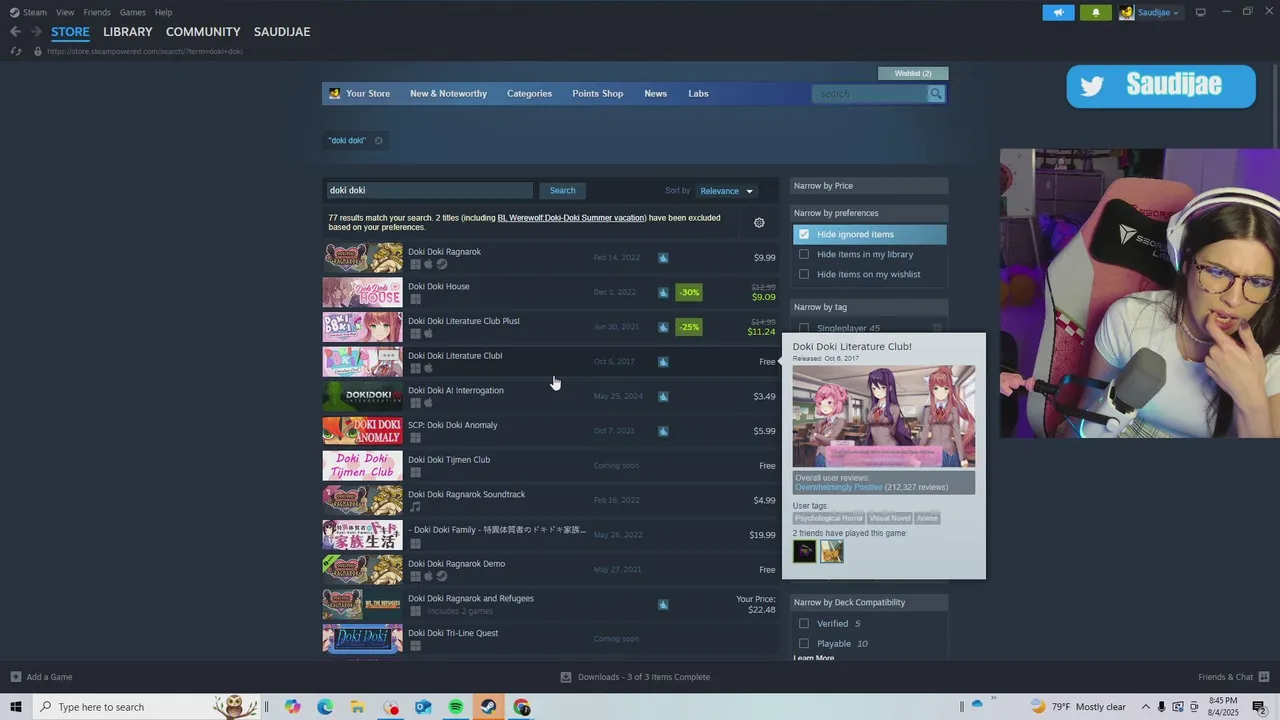Image resolution: width=1280 pixels, height=720 pixels.
Task: Reload the store page
Action: click(x=15, y=51)
